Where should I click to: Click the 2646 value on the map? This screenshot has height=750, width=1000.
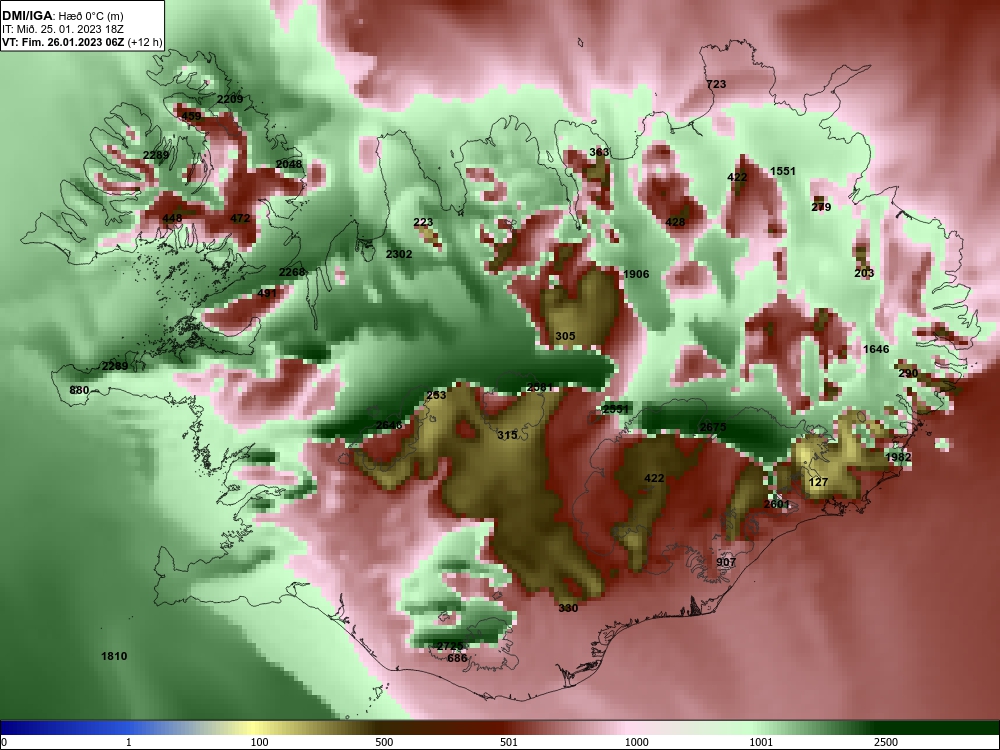pyautogui.click(x=389, y=425)
